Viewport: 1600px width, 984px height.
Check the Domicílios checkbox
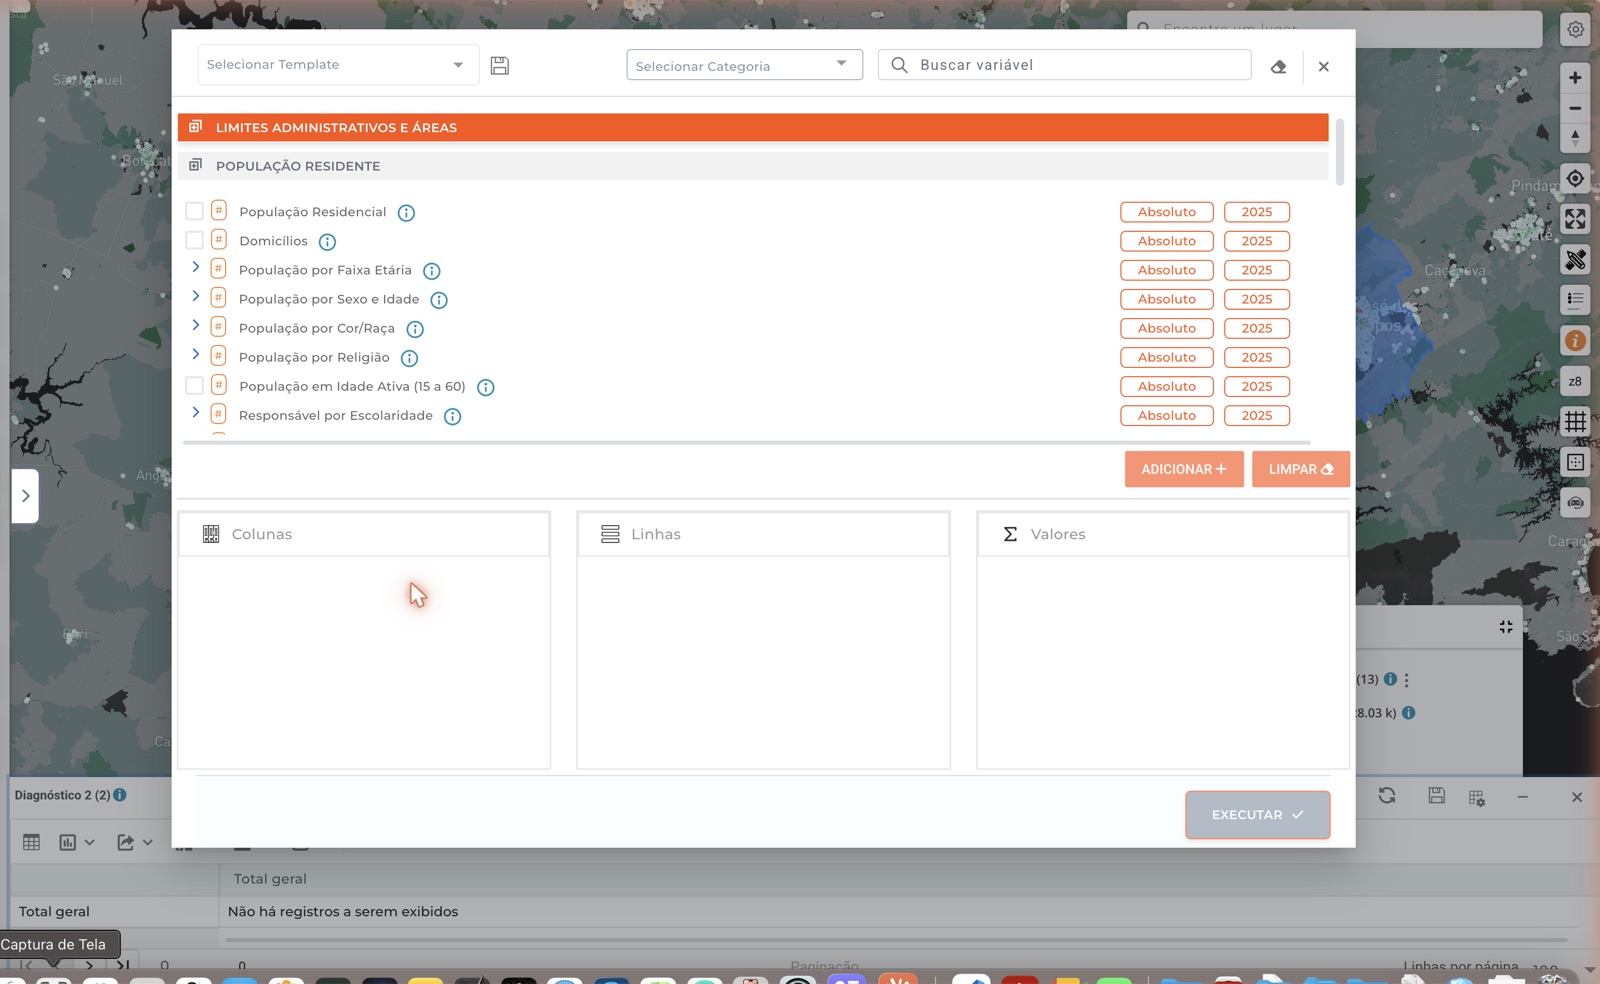[x=194, y=240]
